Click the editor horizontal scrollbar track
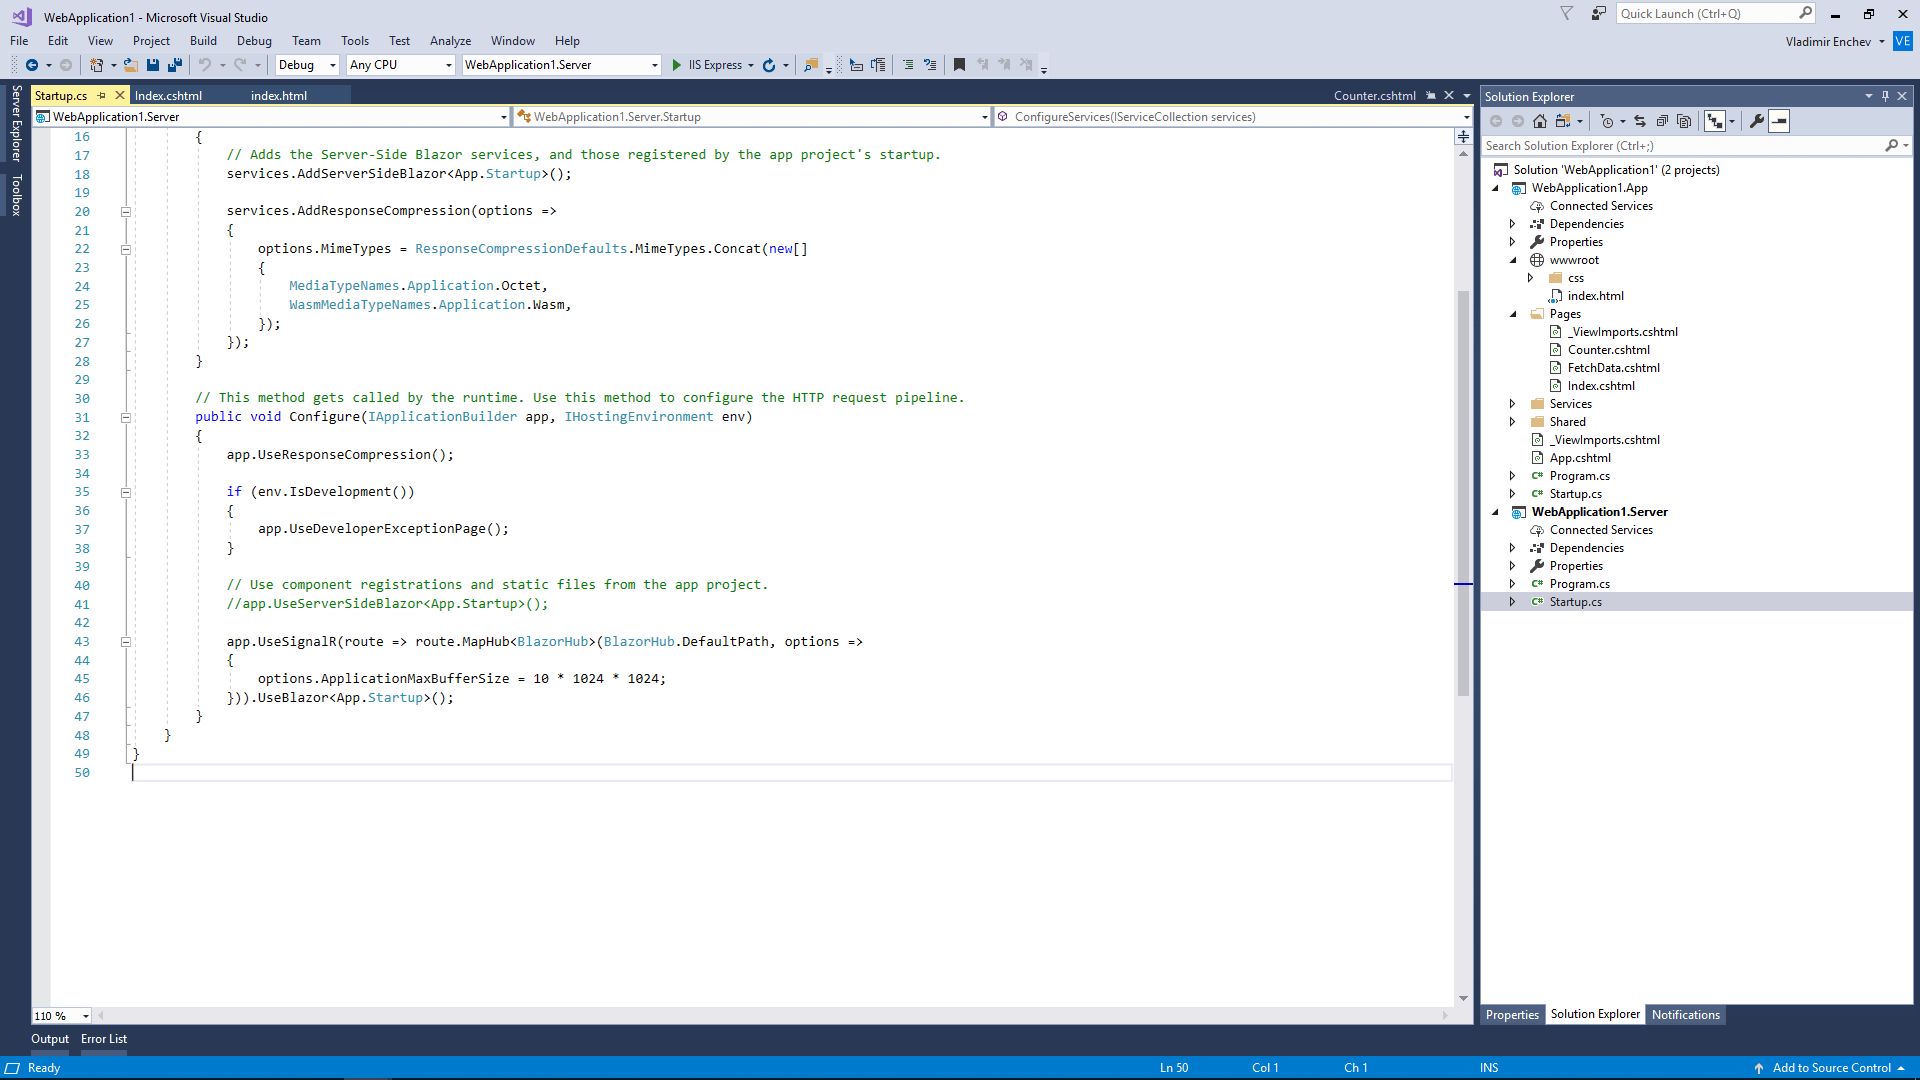This screenshot has width=1920, height=1080. (x=772, y=1016)
